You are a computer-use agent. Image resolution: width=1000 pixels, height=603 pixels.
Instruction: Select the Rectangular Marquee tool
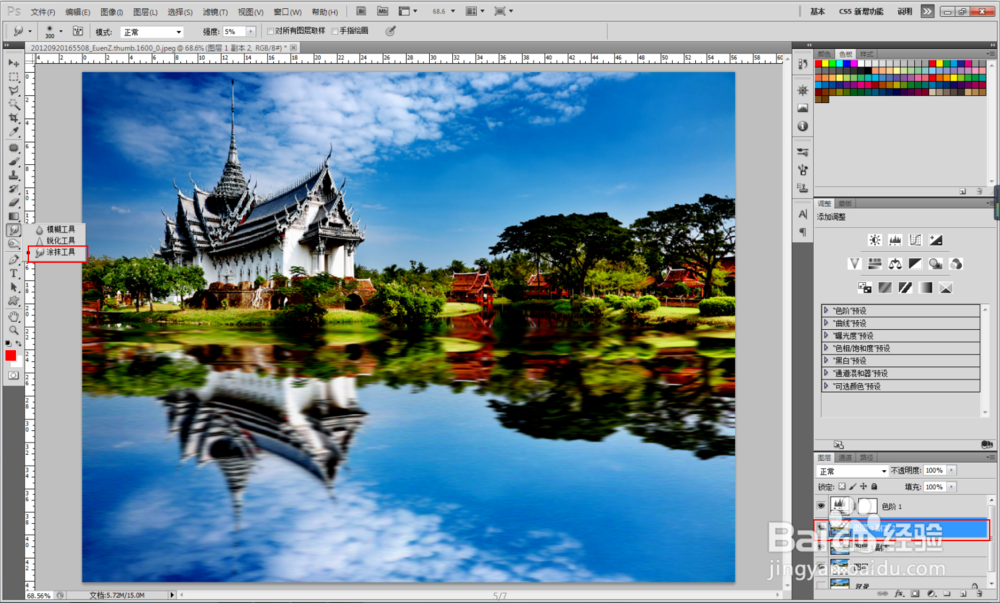tap(13, 76)
